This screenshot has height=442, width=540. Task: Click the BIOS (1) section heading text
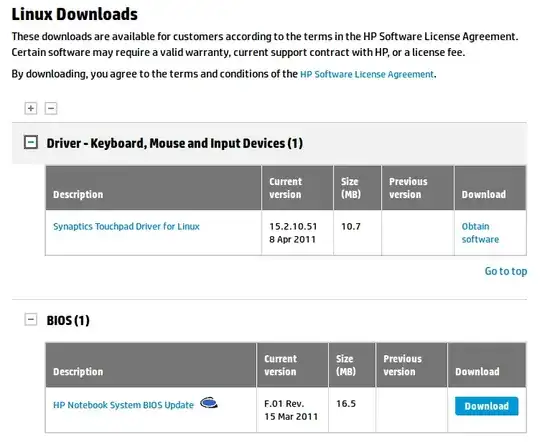tap(68, 320)
